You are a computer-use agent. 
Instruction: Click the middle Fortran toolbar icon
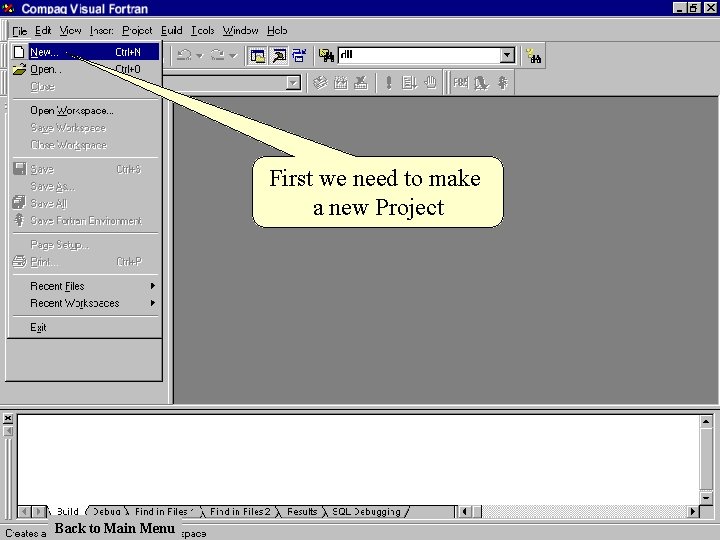(481, 83)
